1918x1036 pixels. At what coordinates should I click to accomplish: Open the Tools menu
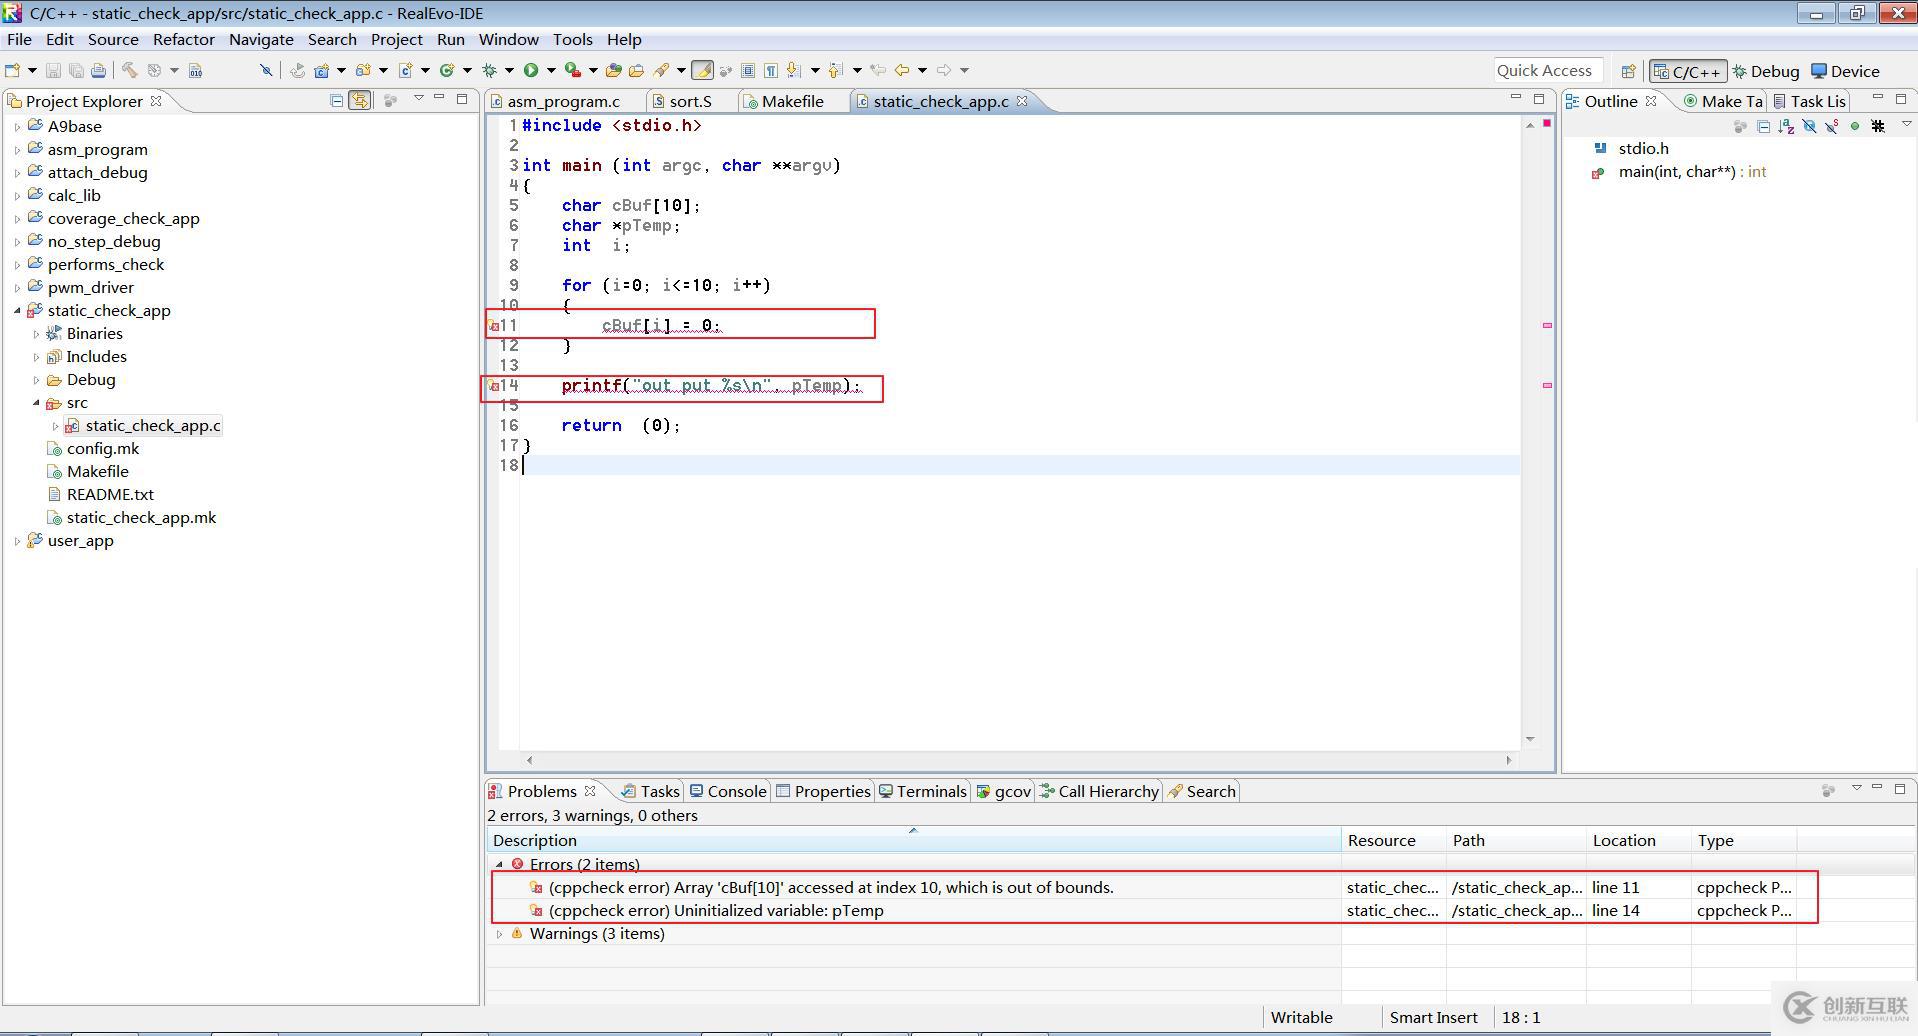click(x=572, y=39)
